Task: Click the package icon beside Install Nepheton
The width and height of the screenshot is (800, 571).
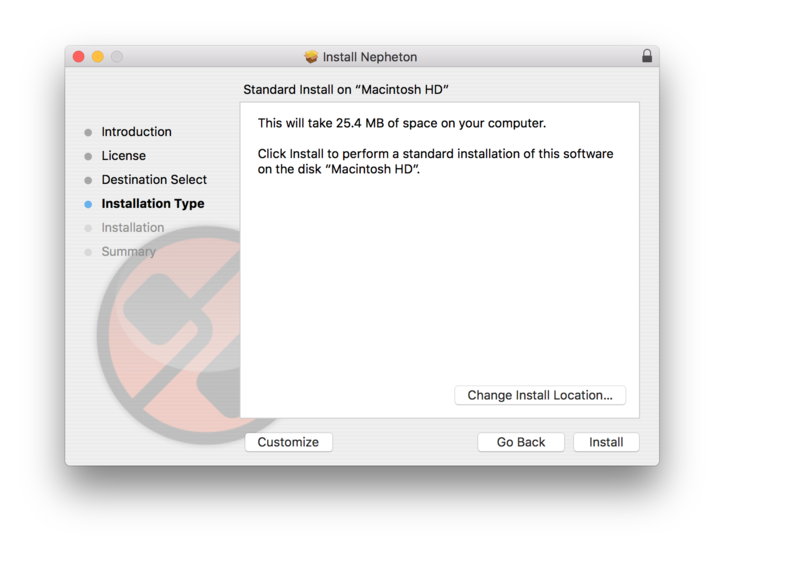Action: pos(311,57)
